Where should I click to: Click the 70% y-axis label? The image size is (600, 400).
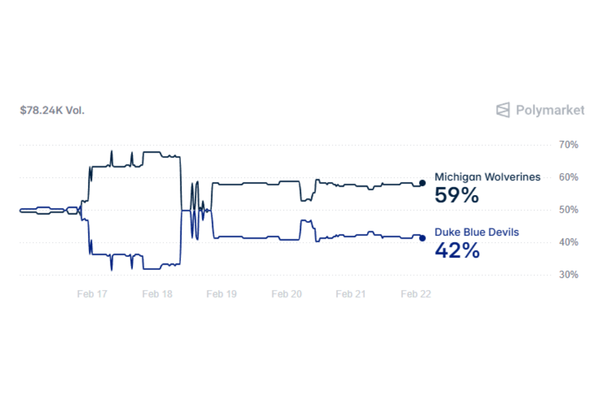568,145
